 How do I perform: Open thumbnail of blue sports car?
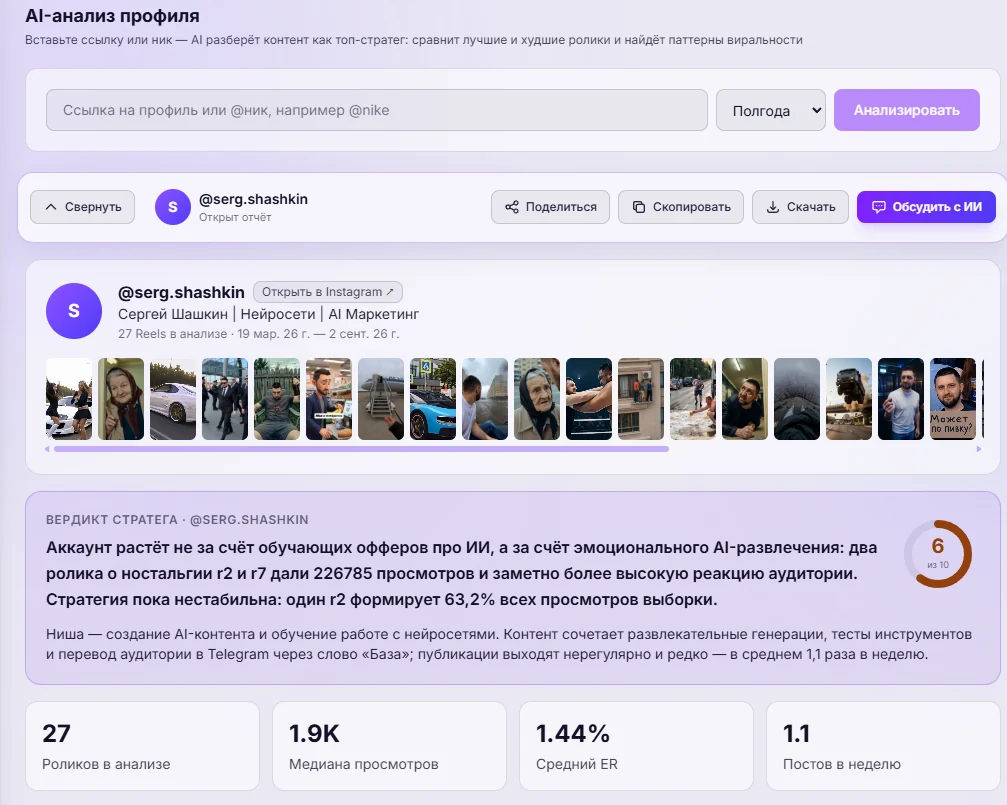click(x=433, y=399)
